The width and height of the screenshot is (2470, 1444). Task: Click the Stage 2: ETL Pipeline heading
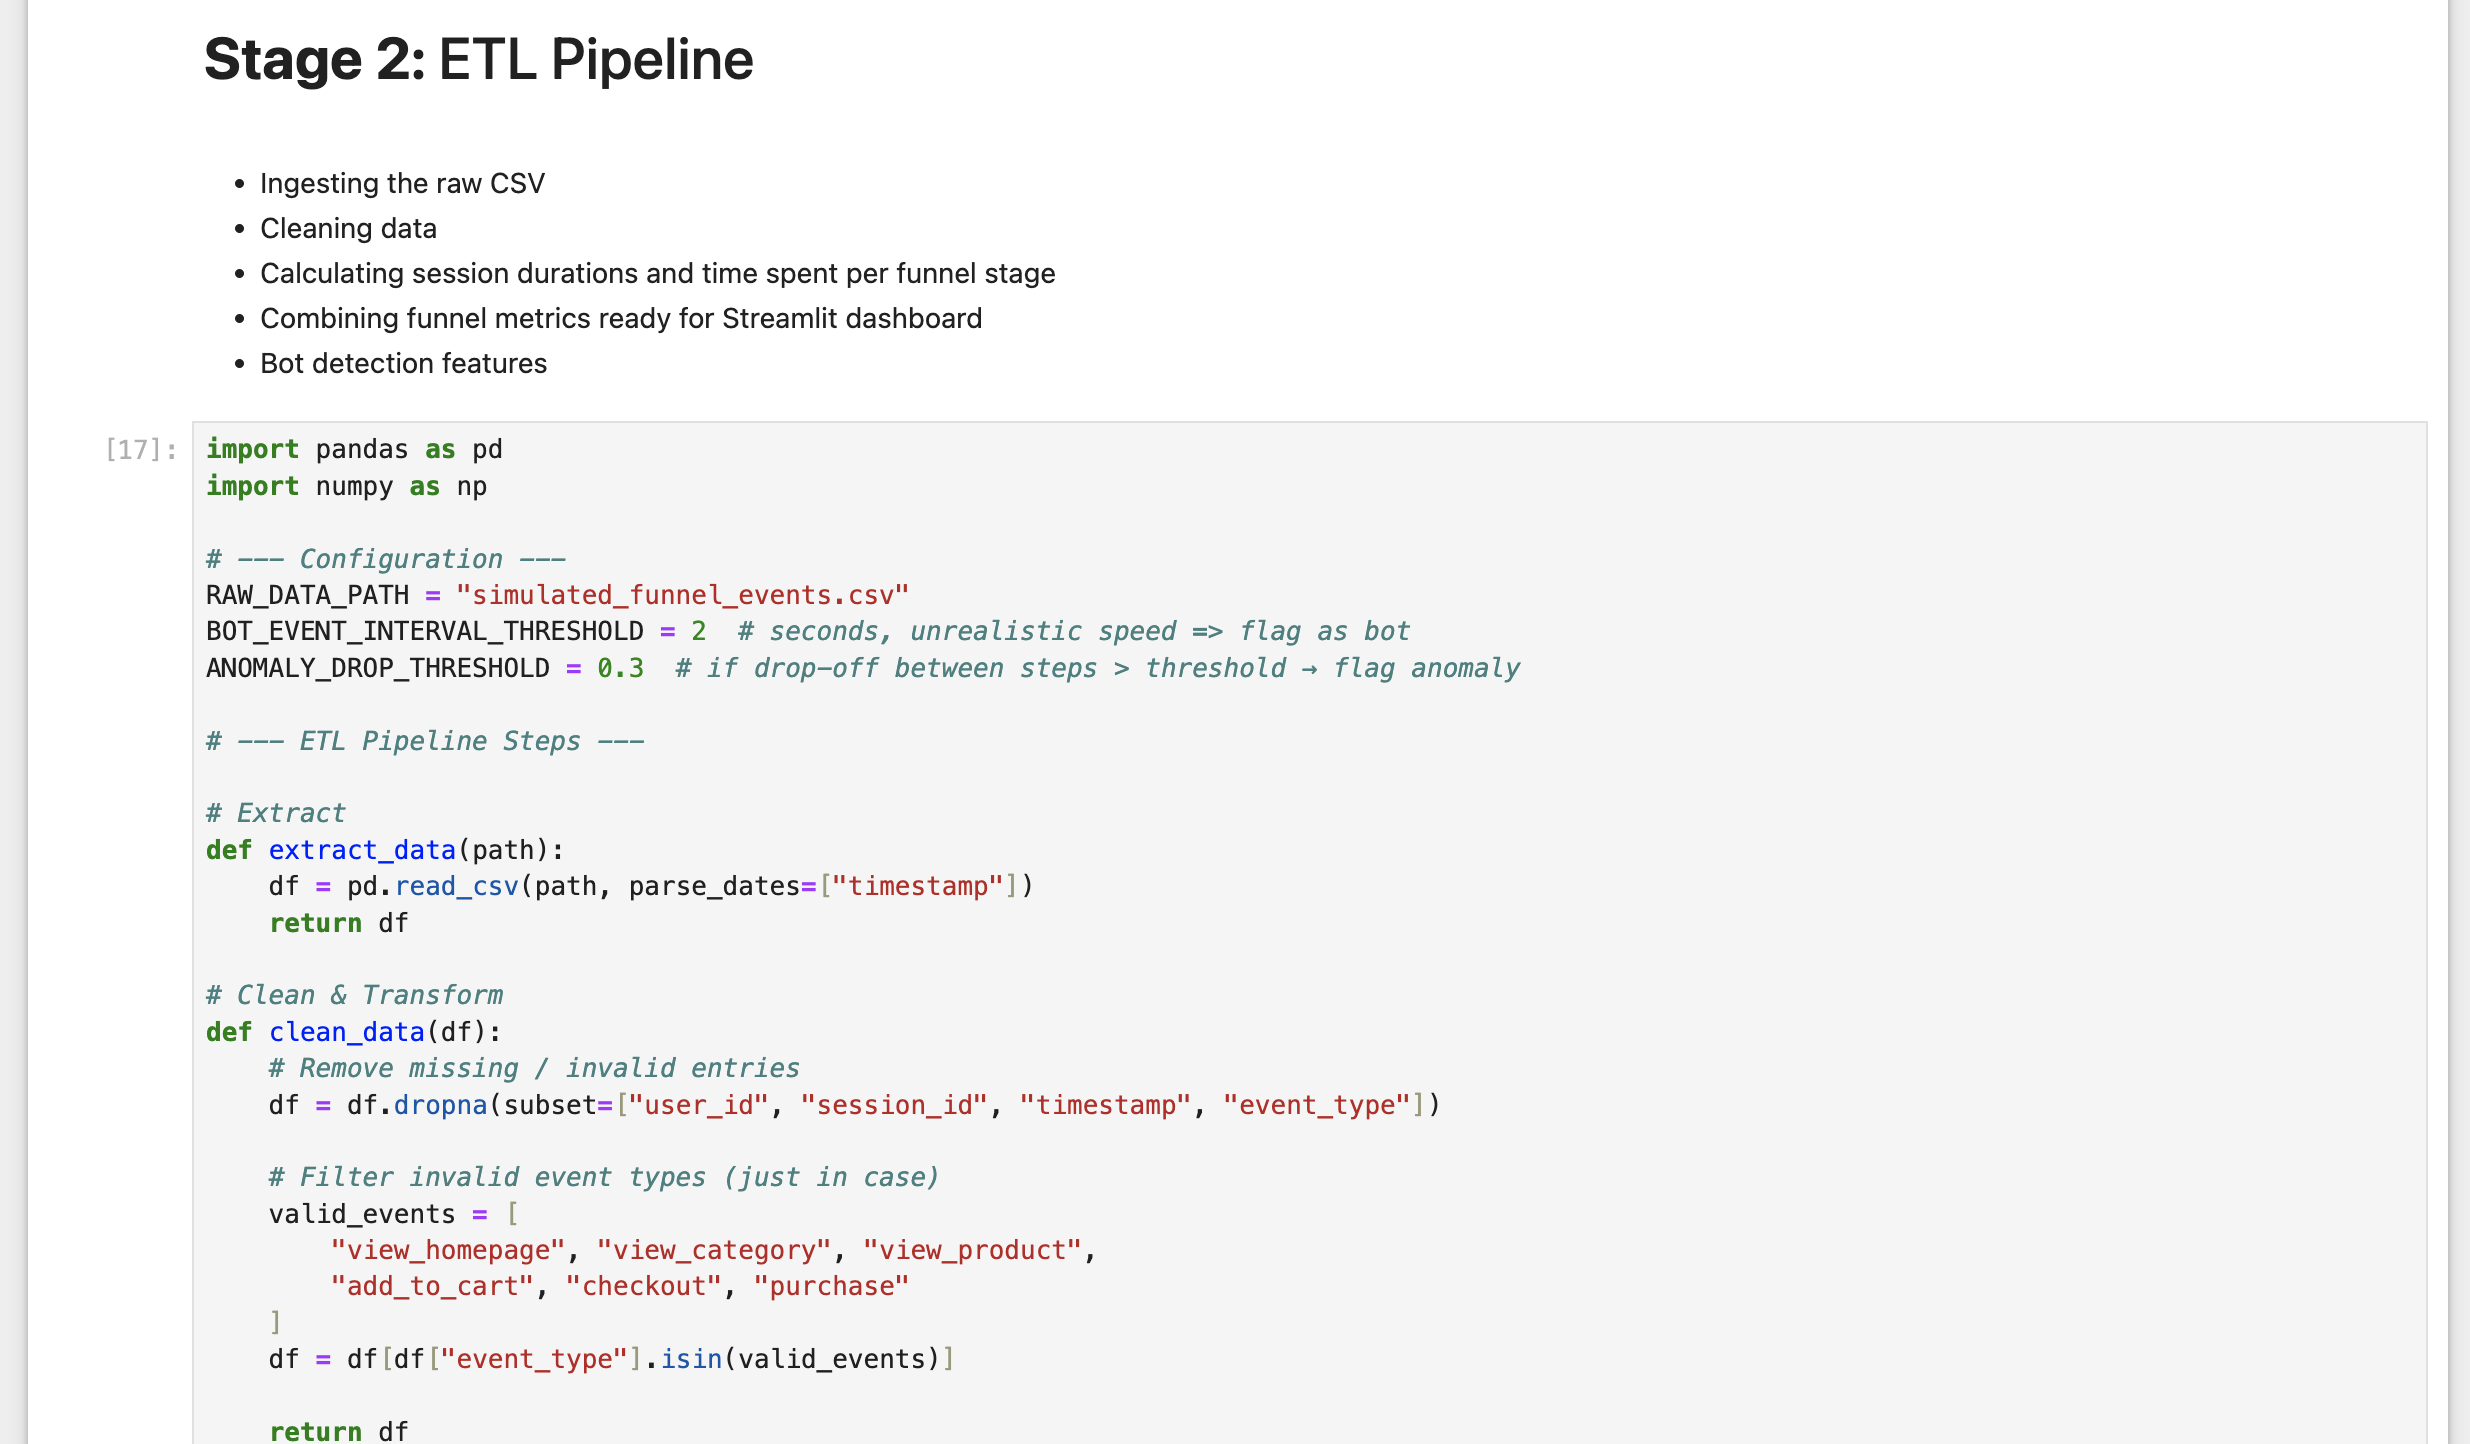pyautogui.click(x=478, y=60)
